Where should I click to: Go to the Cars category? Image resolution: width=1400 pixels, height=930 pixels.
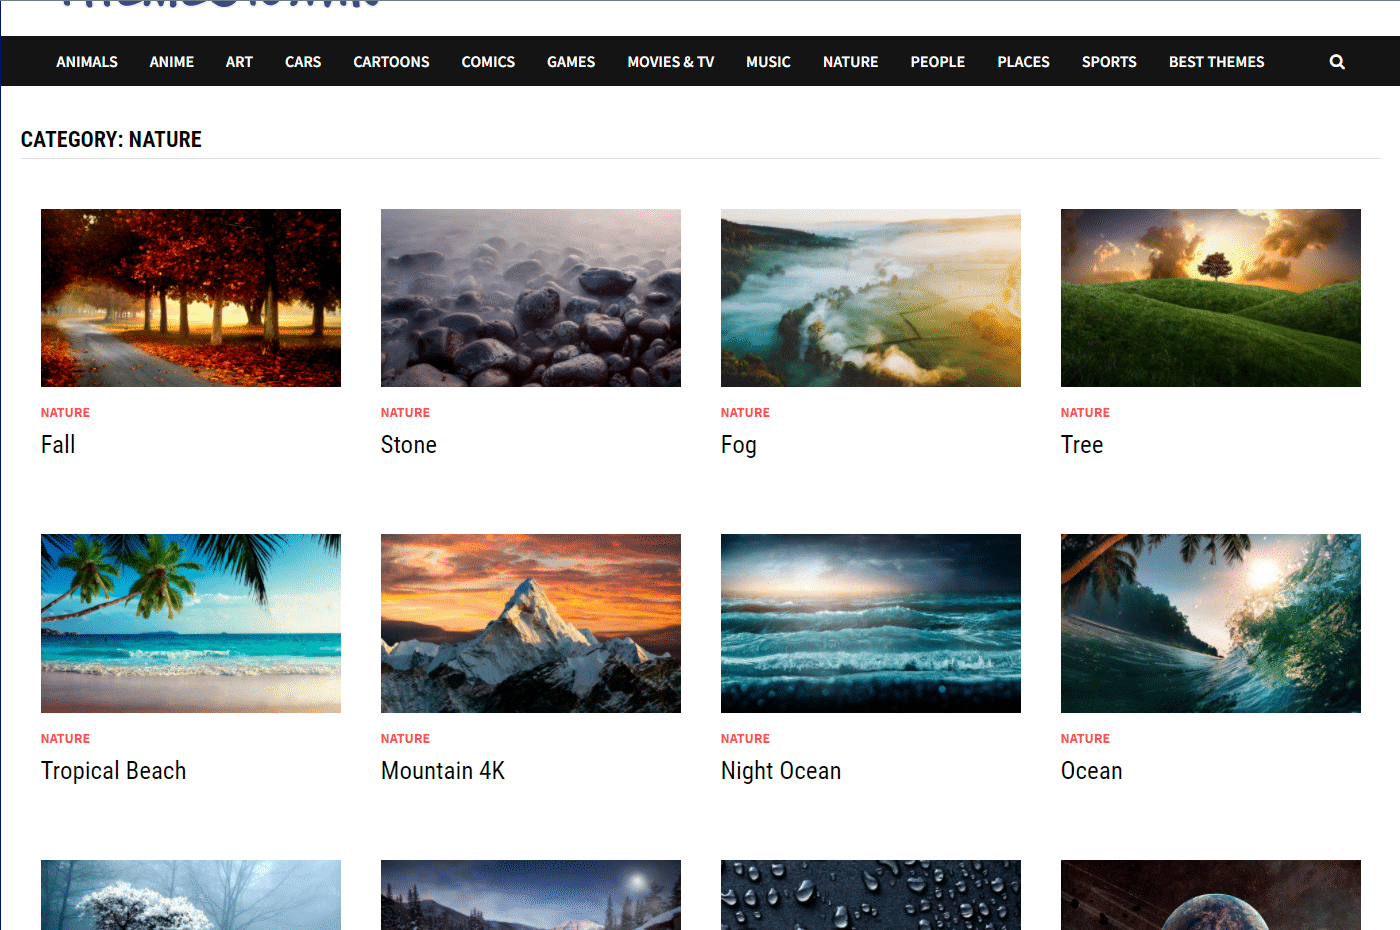[303, 62]
